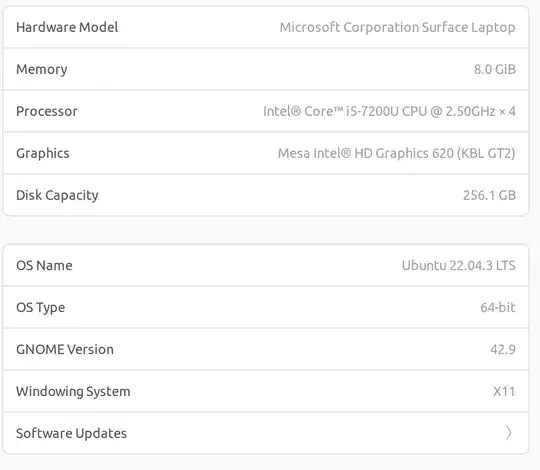Click the Intel Core i5-7200U processor value

click(389, 111)
